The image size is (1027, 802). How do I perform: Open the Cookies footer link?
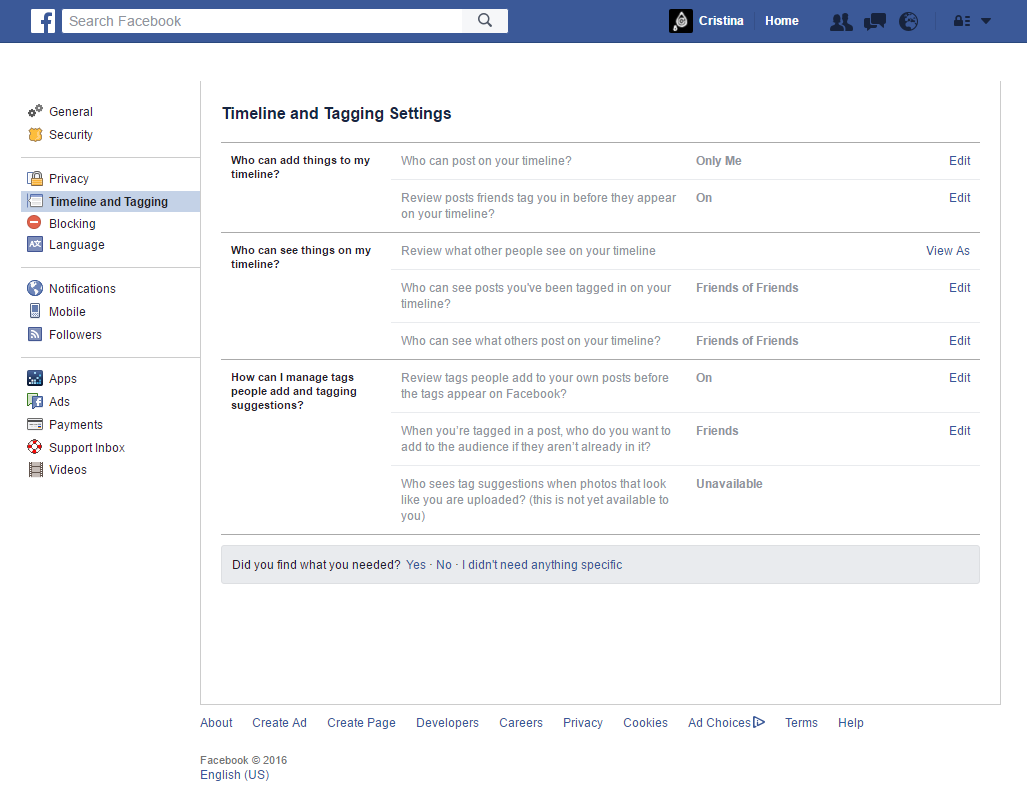tap(645, 722)
